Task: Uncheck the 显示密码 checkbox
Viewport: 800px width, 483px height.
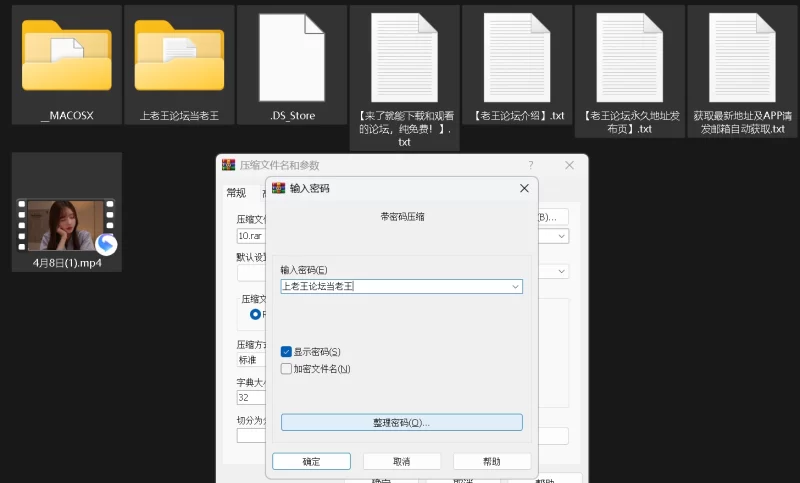Action: pyautogui.click(x=287, y=352)
